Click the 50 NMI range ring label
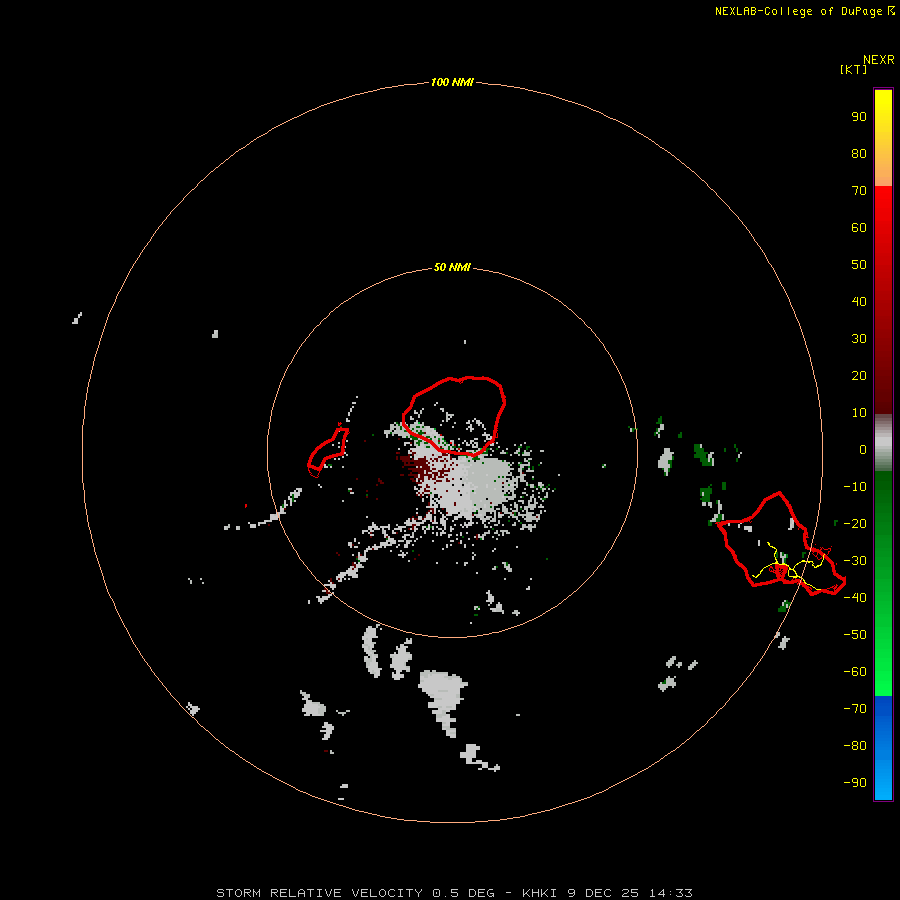Screen dimensions: 900x900 tap(452, 267)
